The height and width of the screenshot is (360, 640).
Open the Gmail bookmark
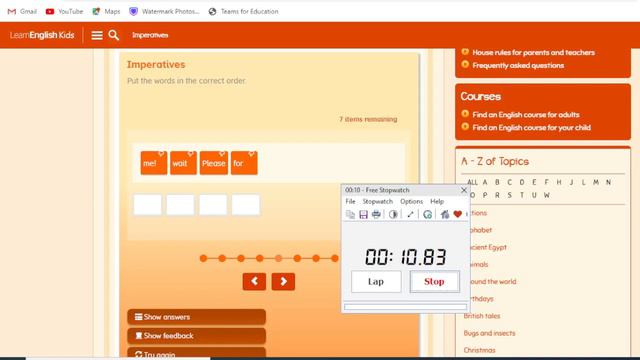(22, 11)
